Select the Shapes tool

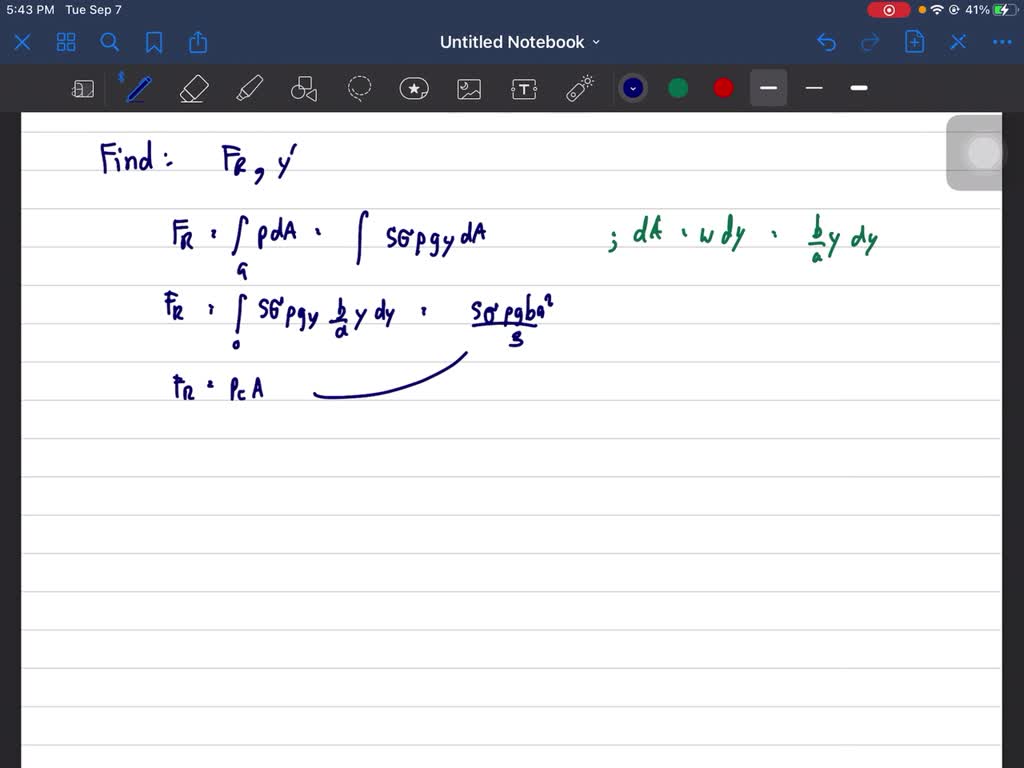[304, 89]
